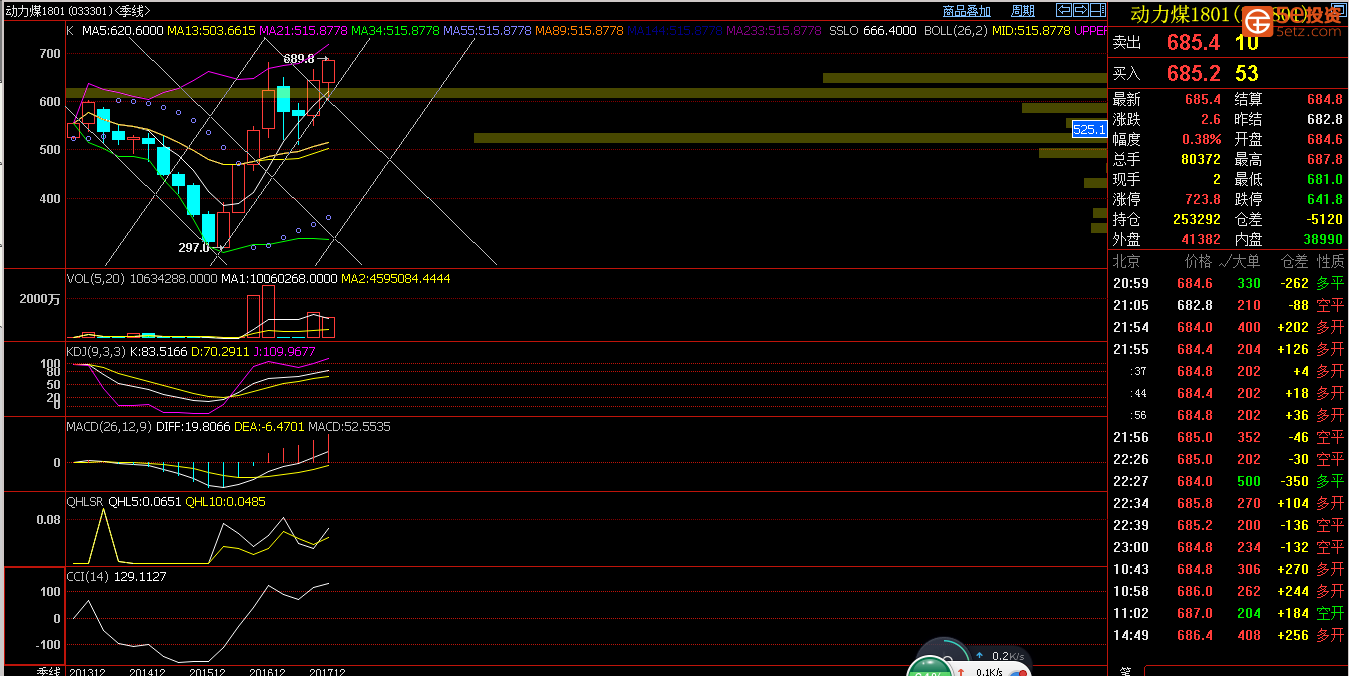
Task: Click the 跌停 value 641.8
Action: pyautogui.click(x=1325, y=200)
